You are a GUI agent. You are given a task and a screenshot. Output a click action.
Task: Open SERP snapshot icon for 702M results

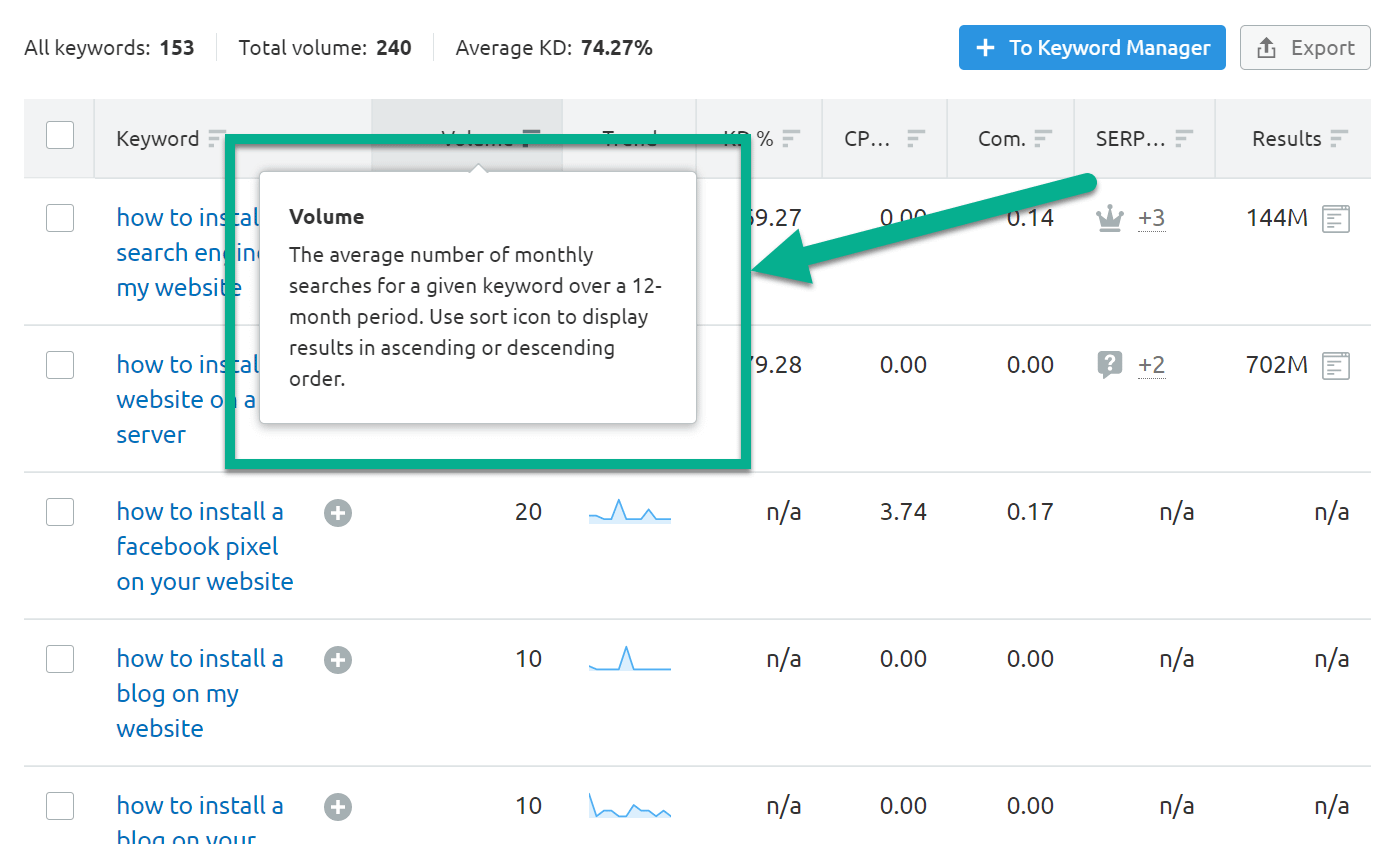click(1336, 365)
